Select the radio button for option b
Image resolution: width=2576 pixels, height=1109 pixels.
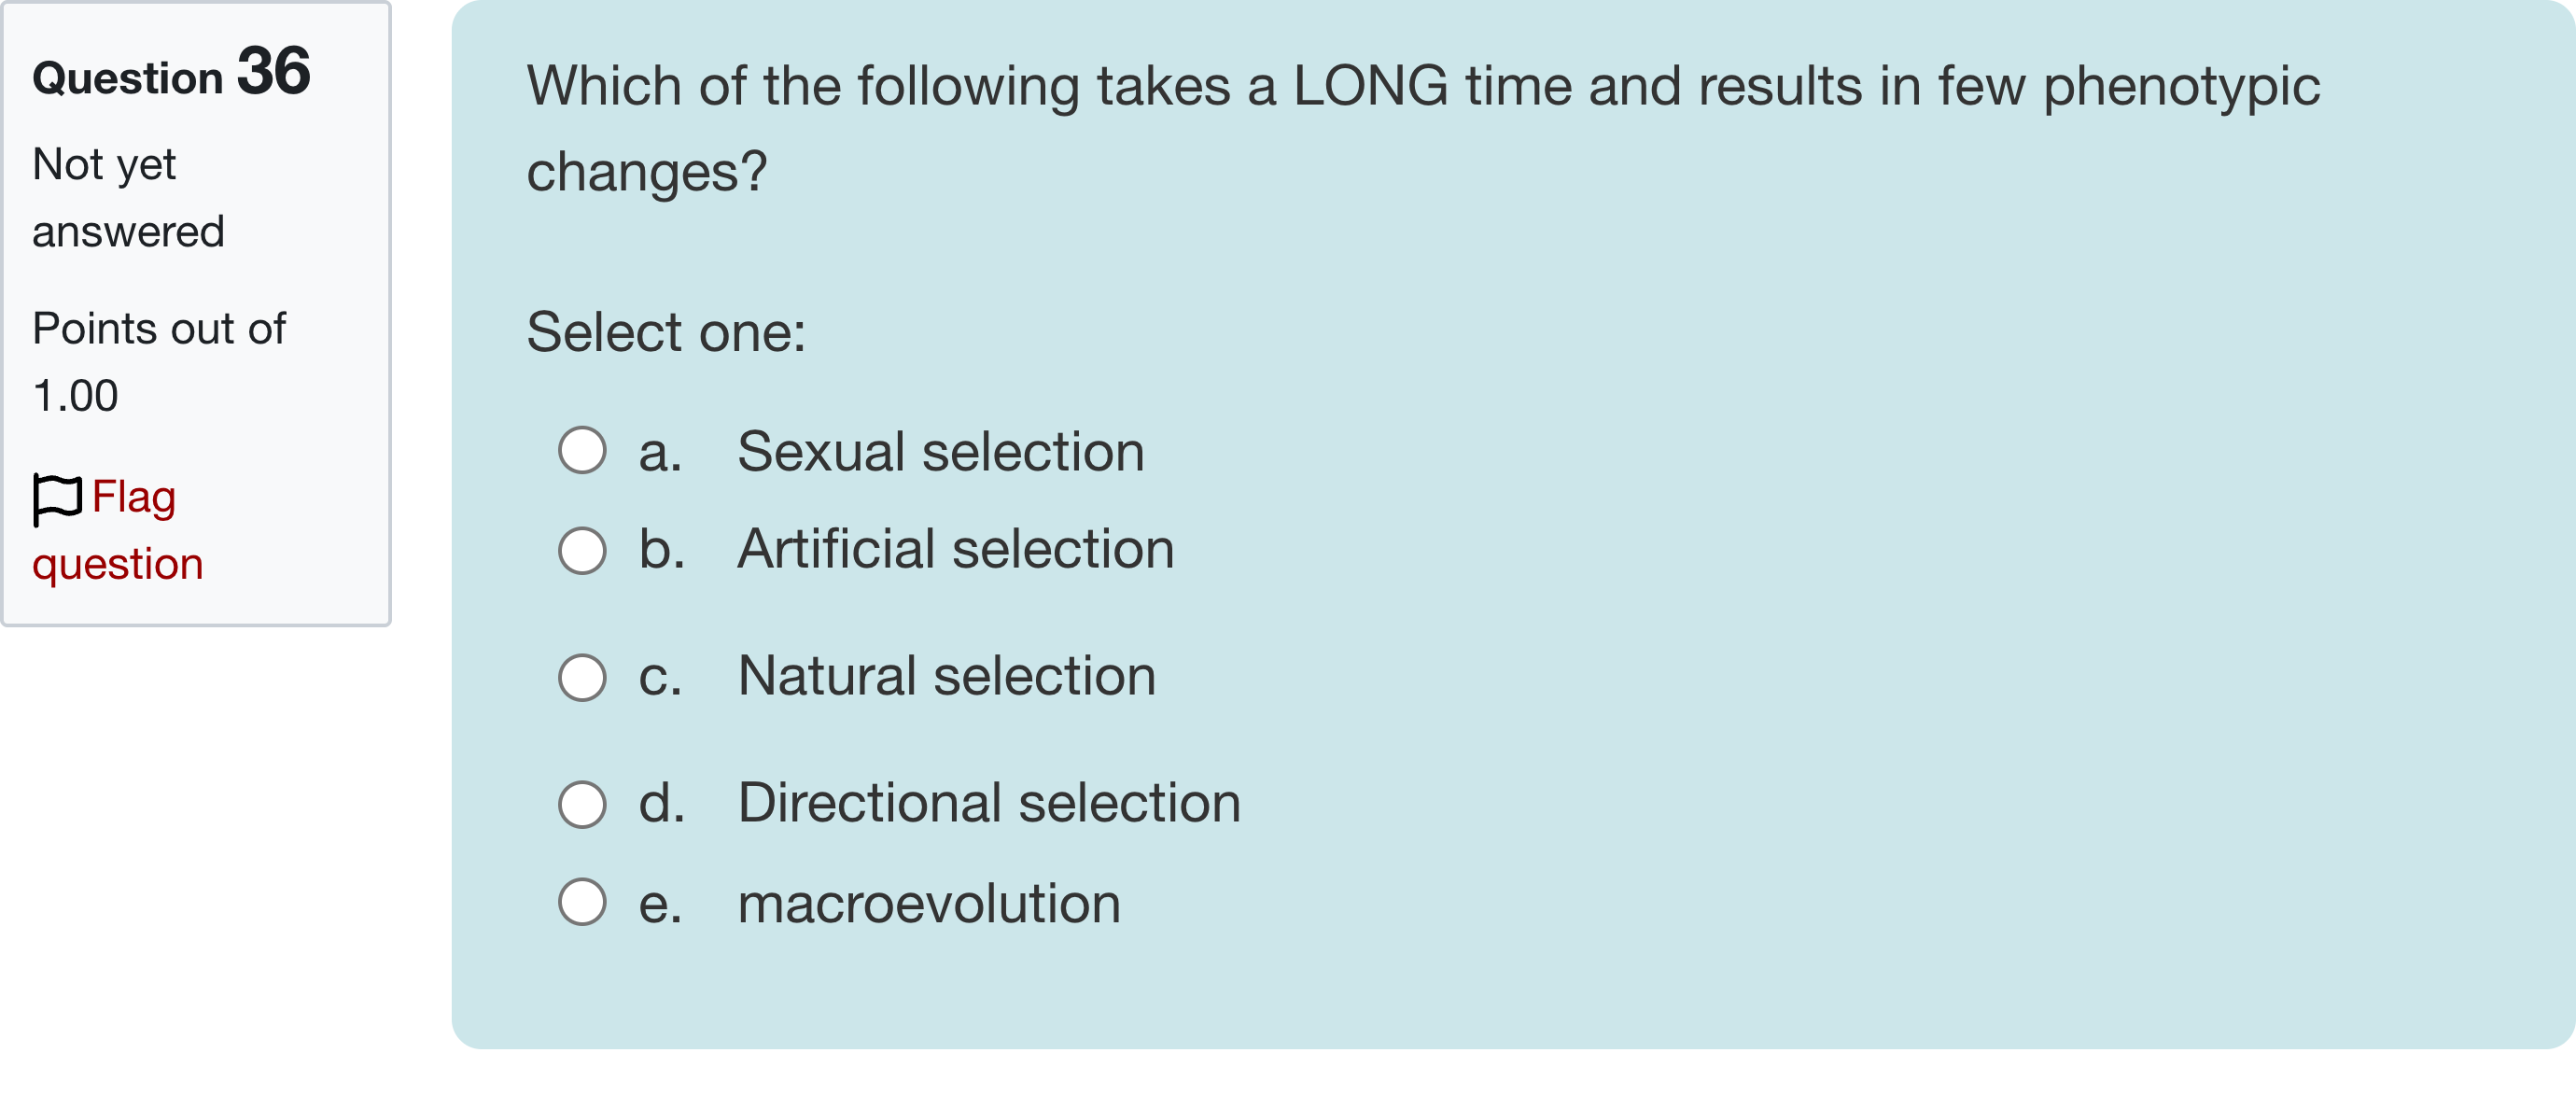coord(582,550)
